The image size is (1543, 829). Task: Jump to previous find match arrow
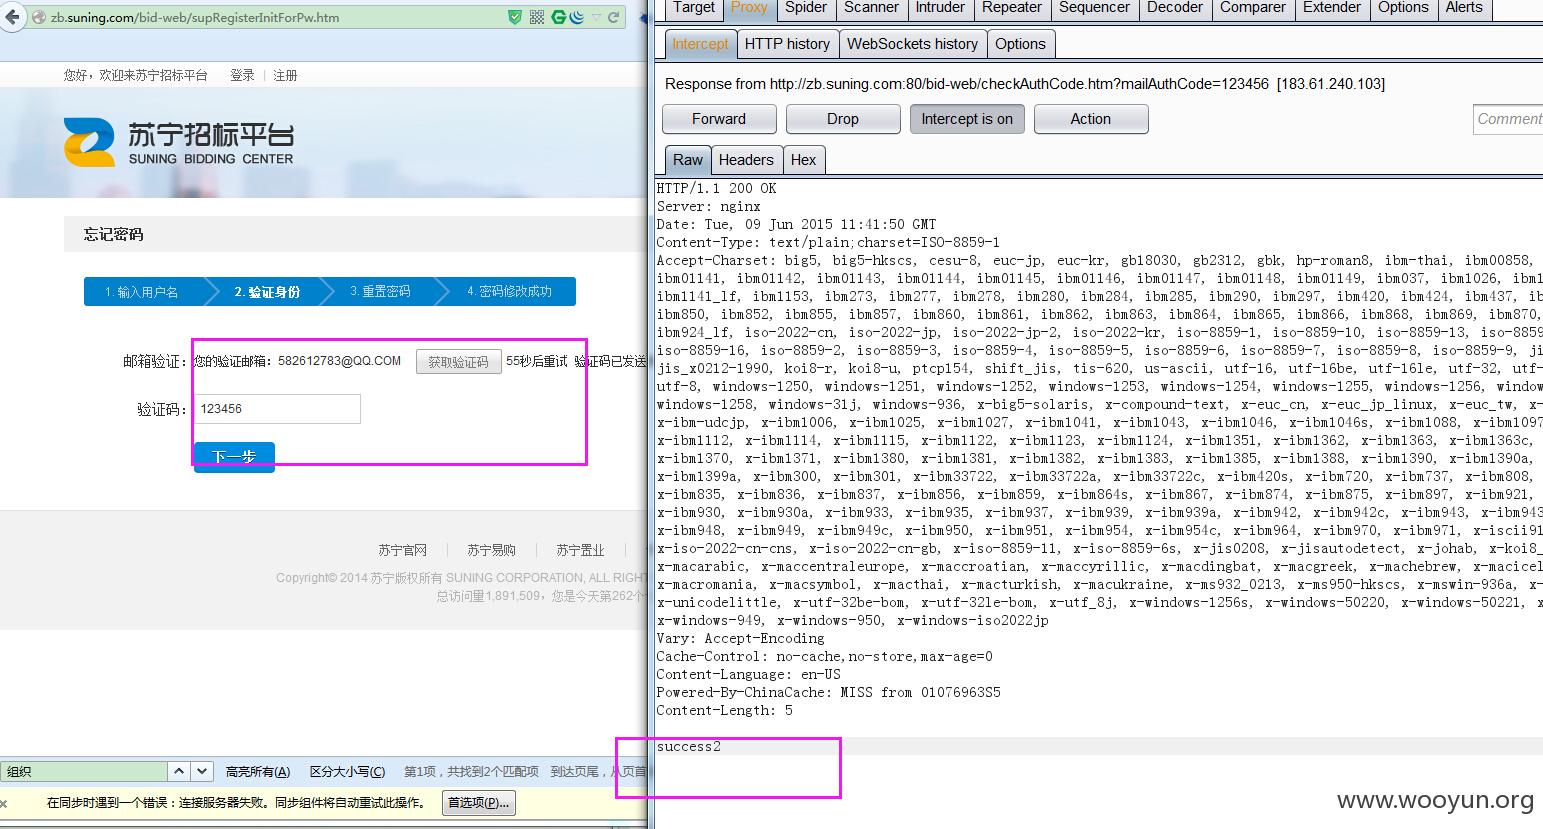(x=179, y=771)
